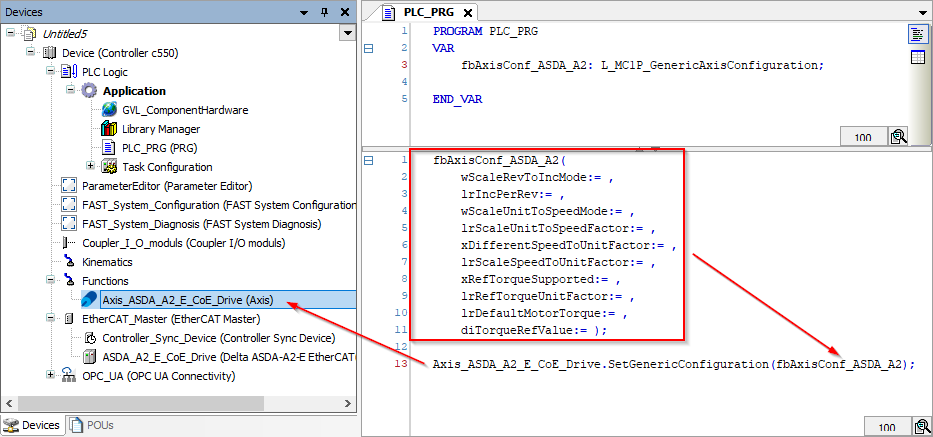Click the xRefTorqueSupported parameter line
933x437 pixels.
[x=540, y=279]
